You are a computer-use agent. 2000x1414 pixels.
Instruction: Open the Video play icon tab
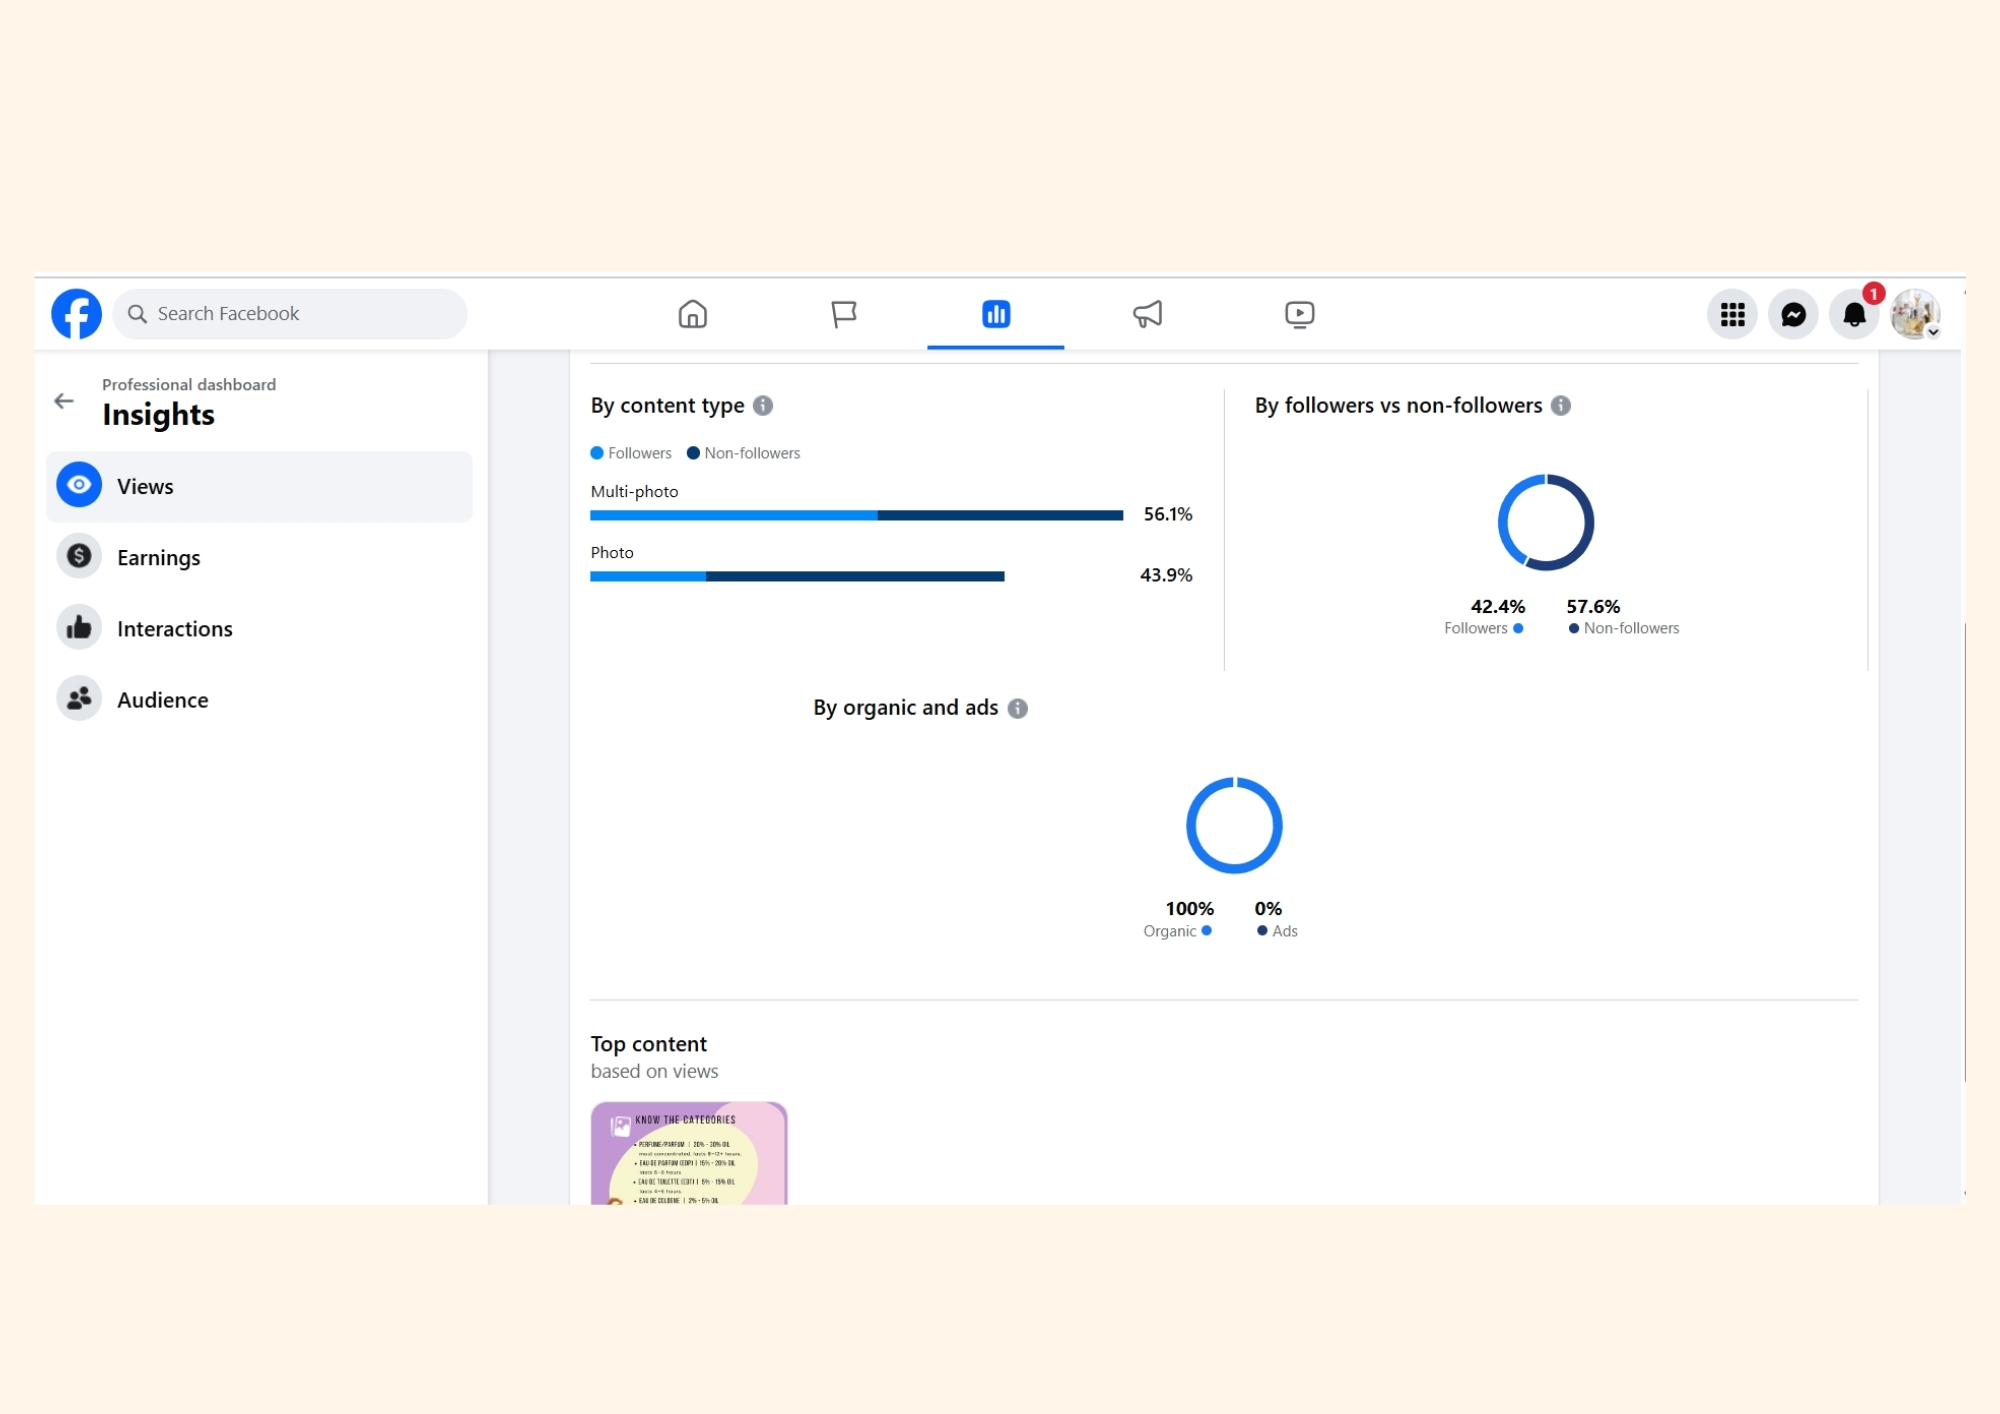[1299, 314]
